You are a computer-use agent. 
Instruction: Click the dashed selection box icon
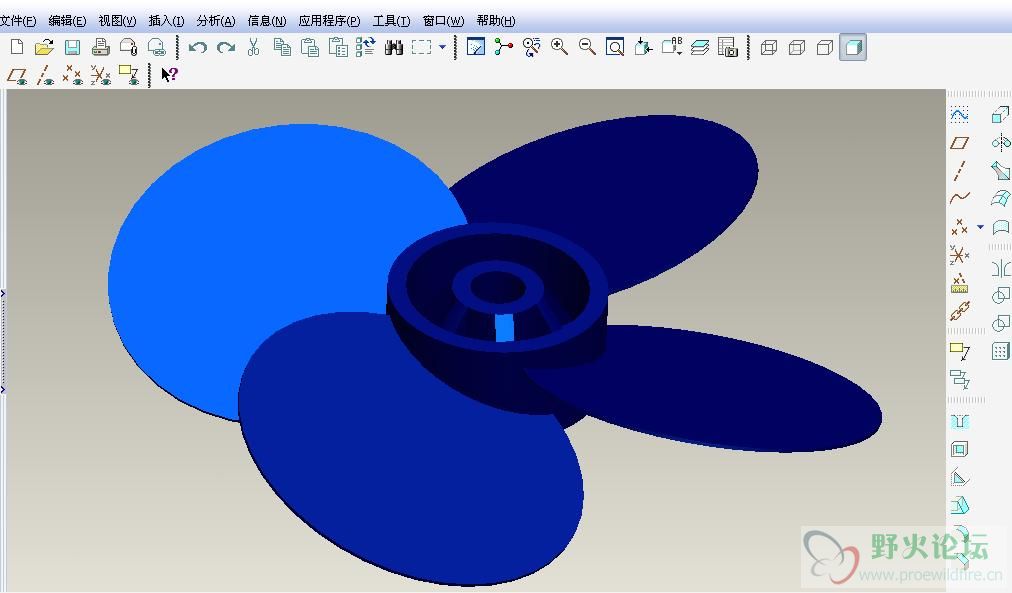421,47
